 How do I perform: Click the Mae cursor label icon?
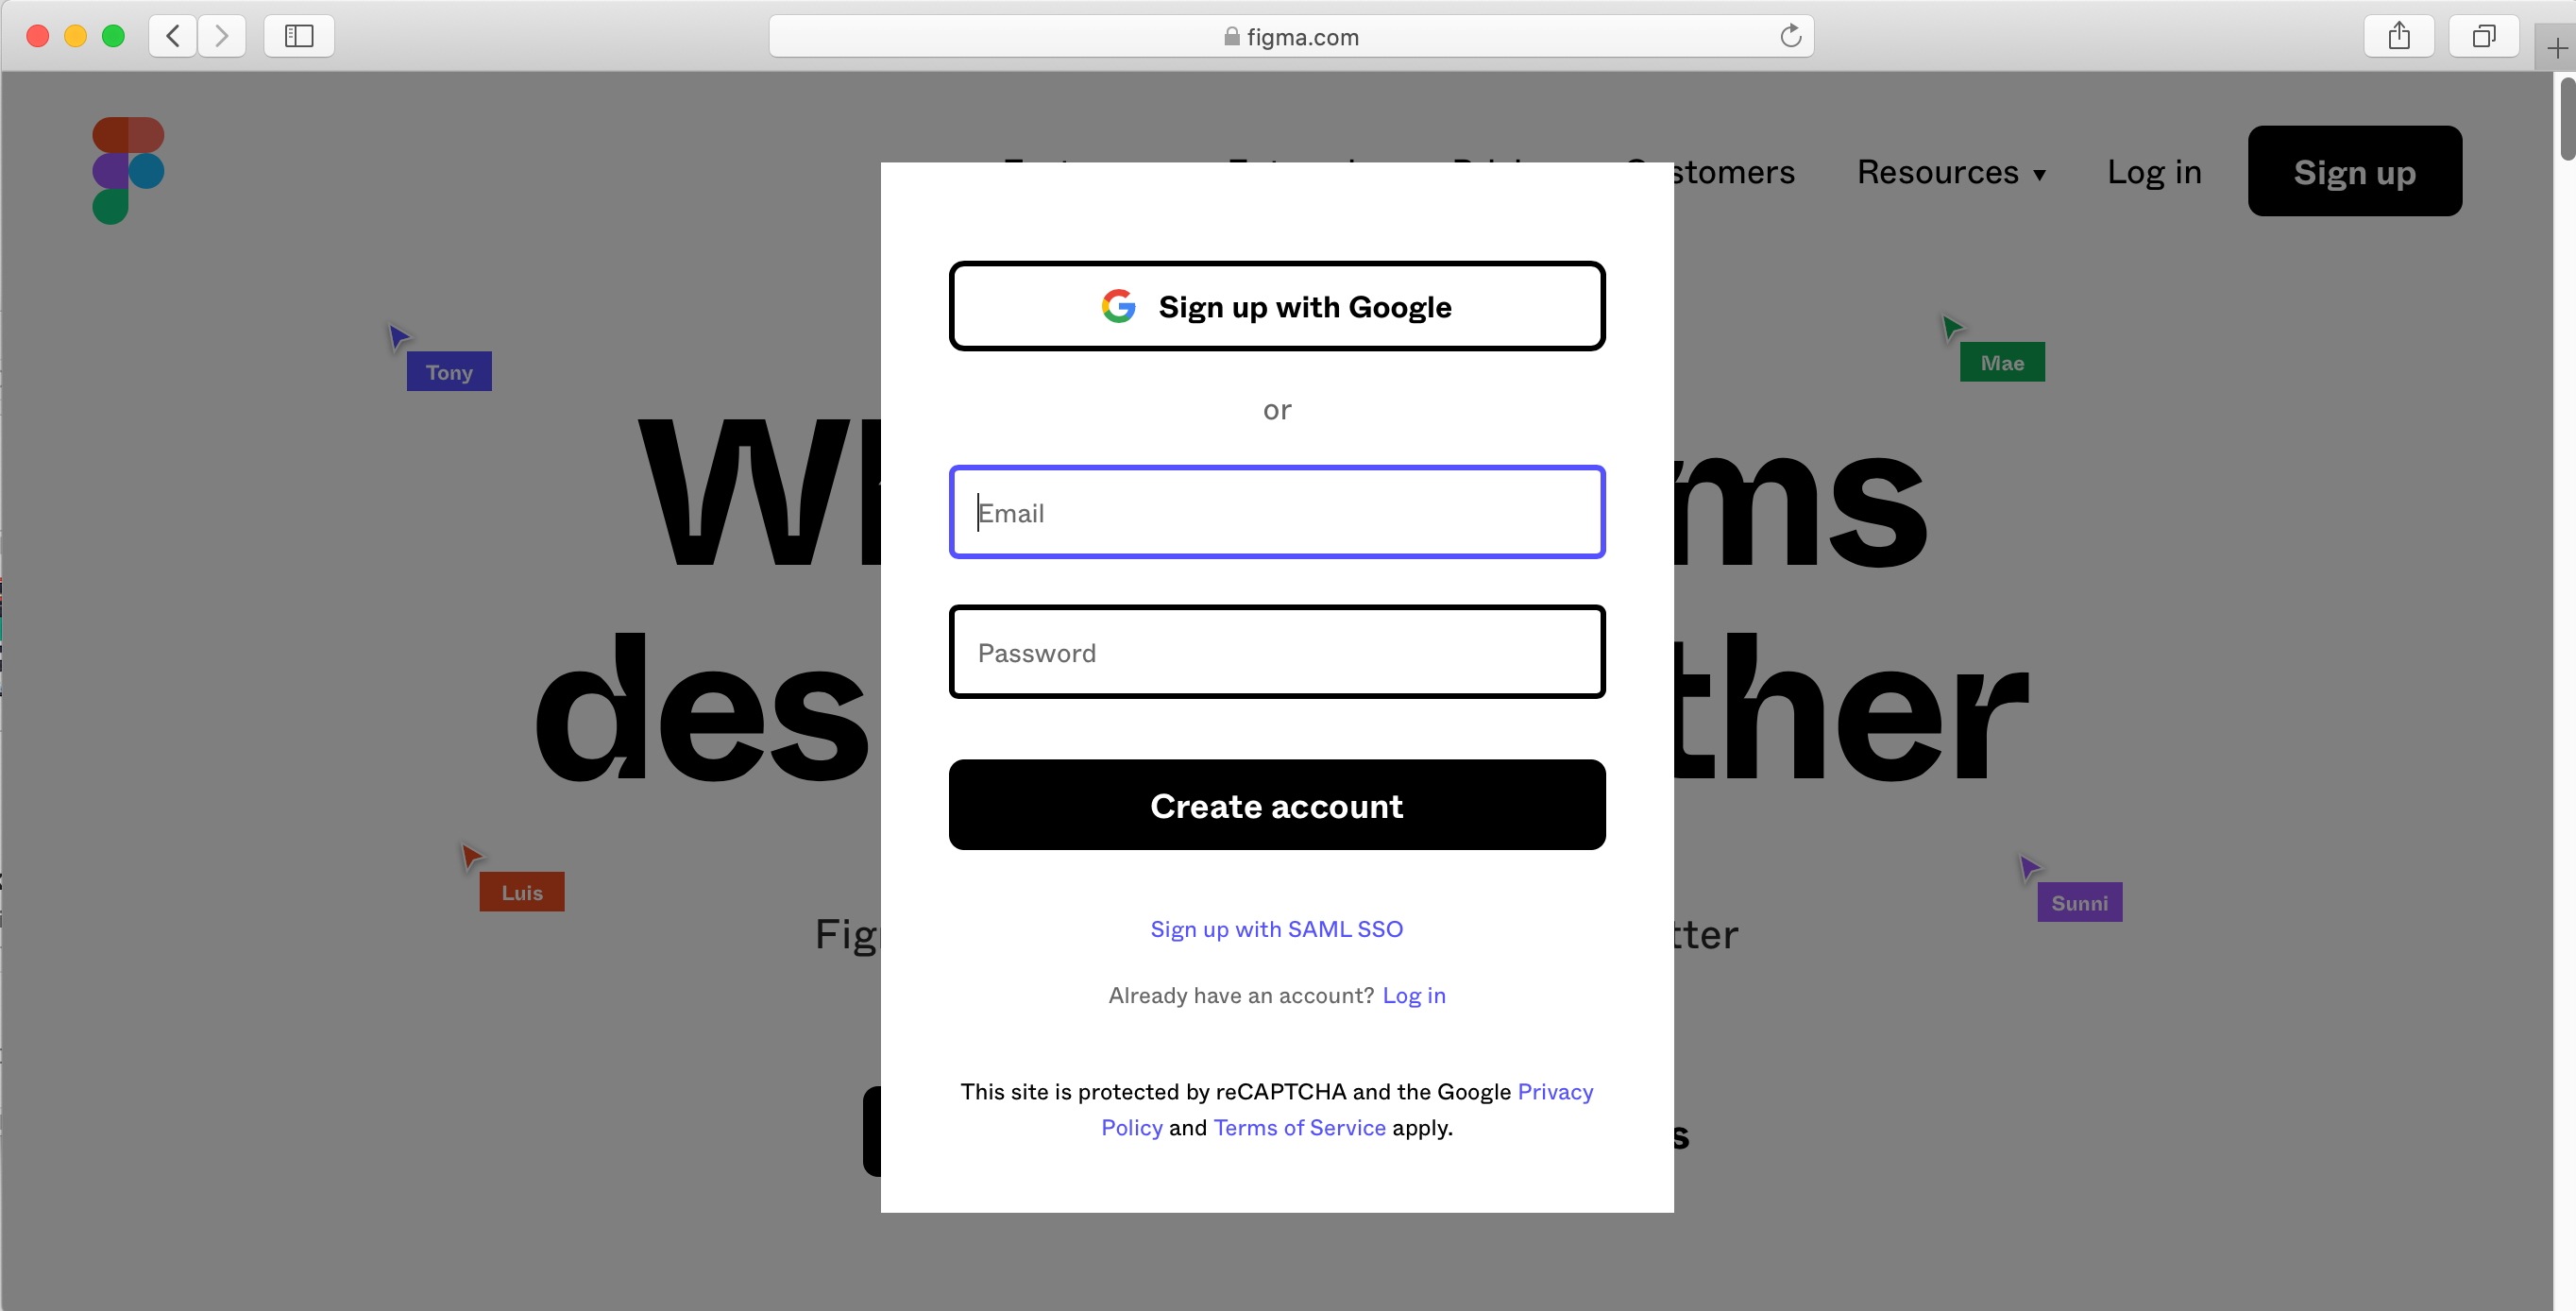(x=2003, y=361)
